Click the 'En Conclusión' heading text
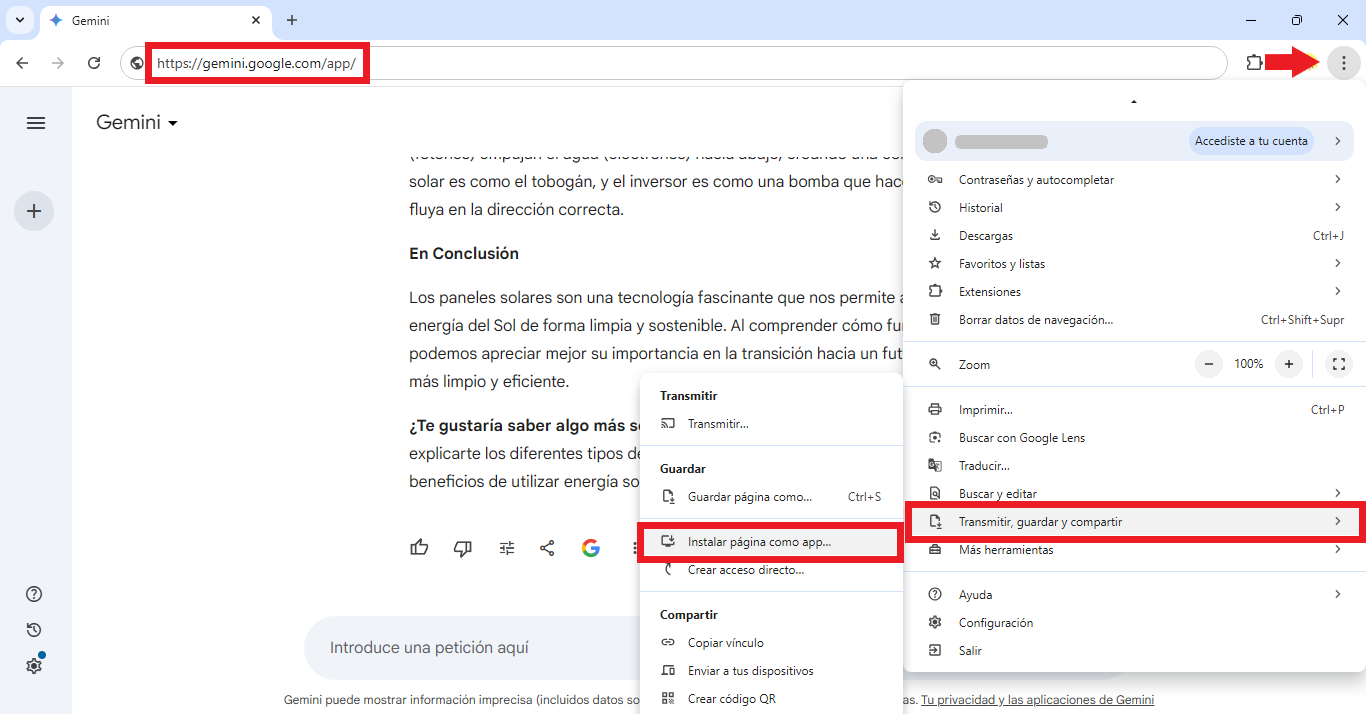 [464, 254]
